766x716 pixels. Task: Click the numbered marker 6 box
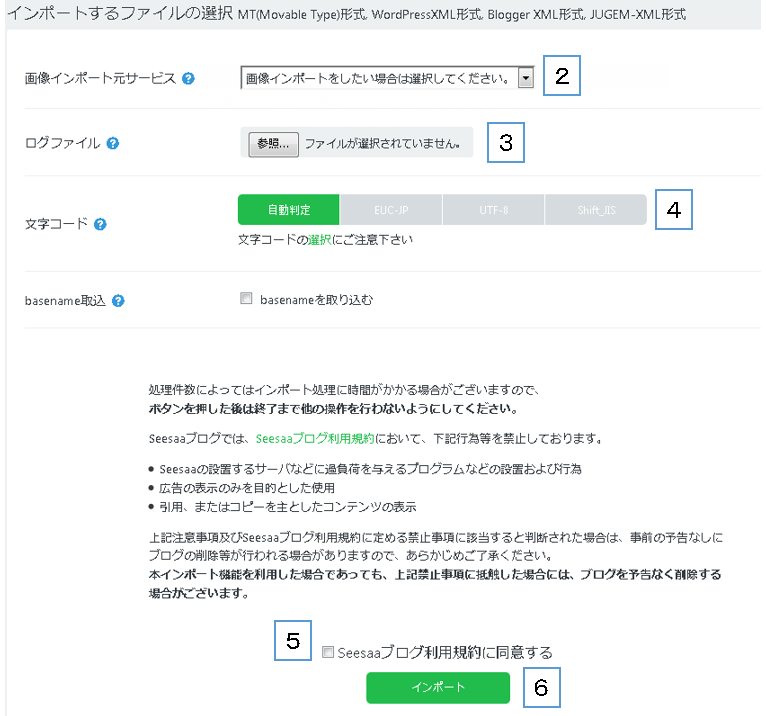click(x=541, y=688)
